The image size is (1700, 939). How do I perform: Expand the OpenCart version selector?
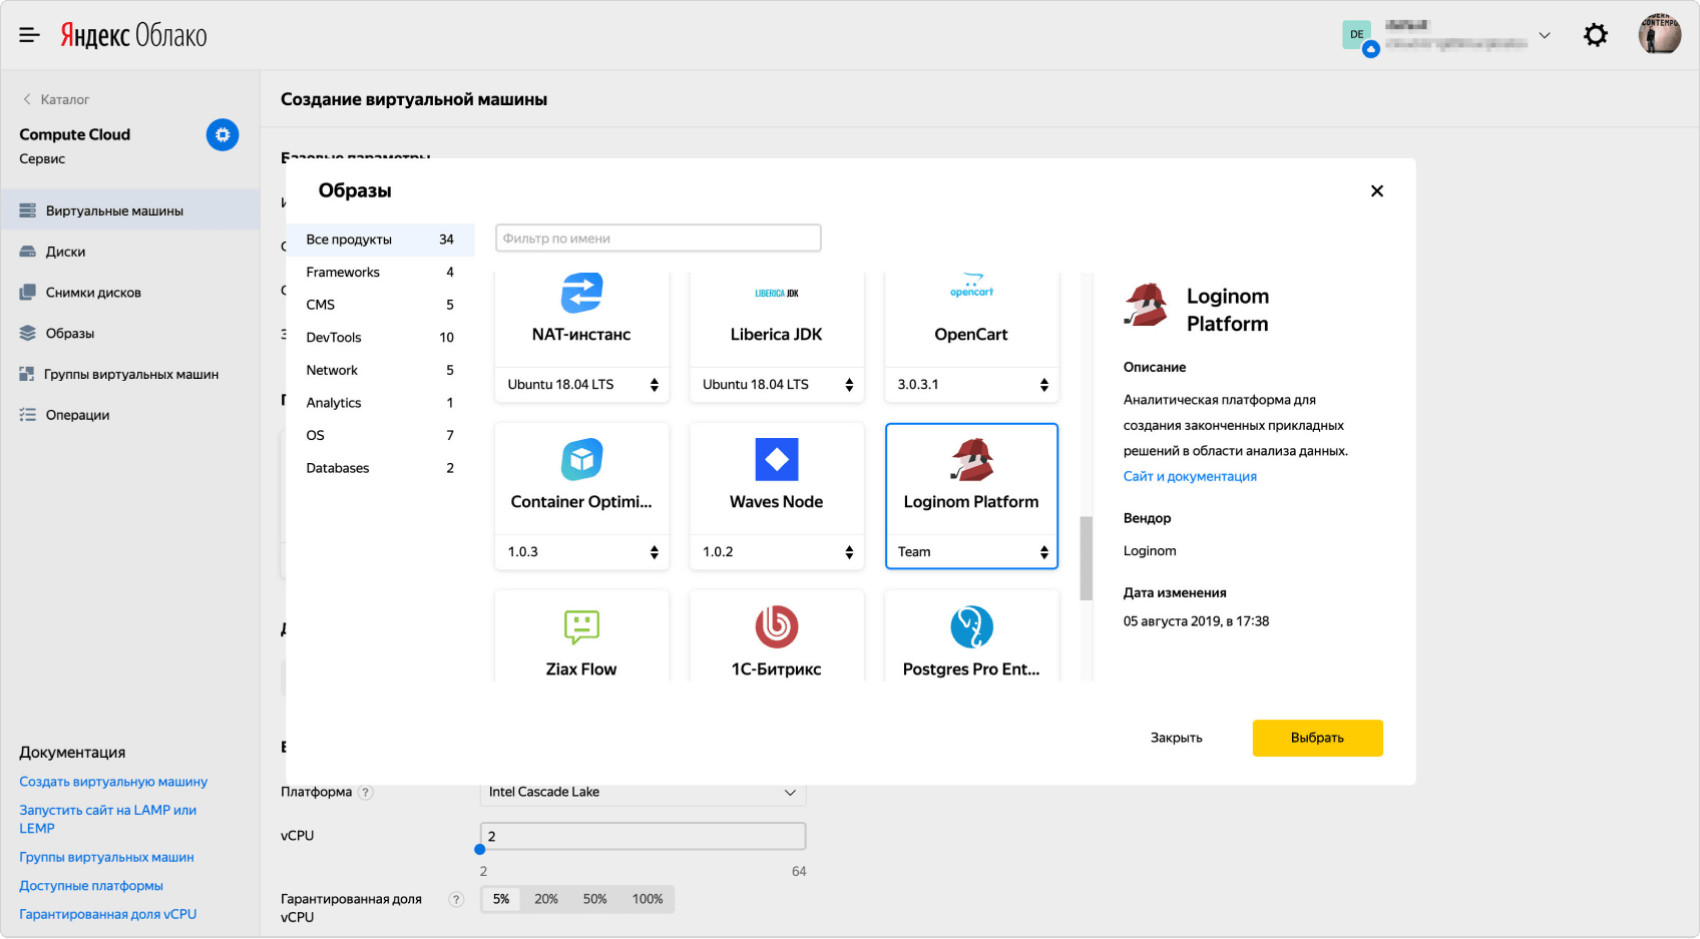pos(971,385)
